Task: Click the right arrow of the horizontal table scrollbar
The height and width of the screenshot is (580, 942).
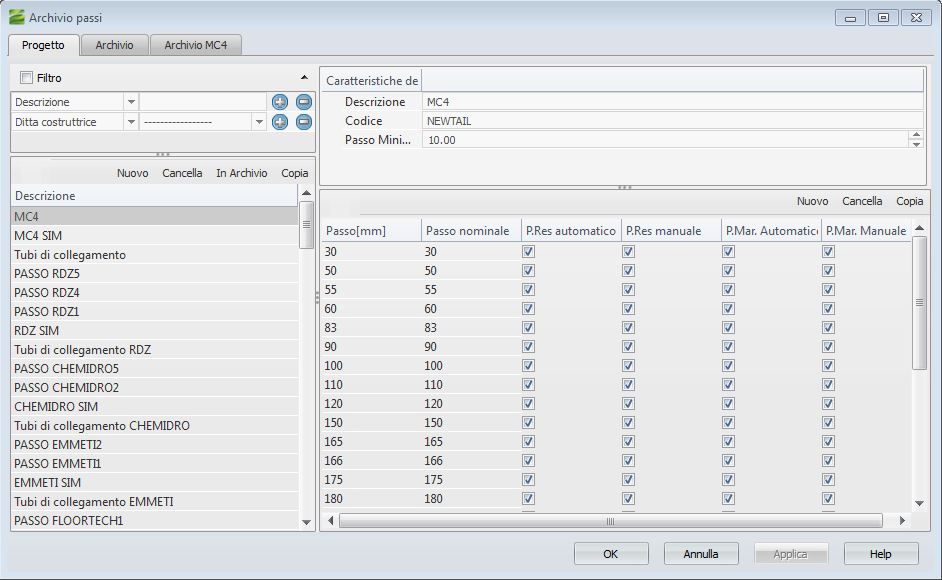Action: 901,521
